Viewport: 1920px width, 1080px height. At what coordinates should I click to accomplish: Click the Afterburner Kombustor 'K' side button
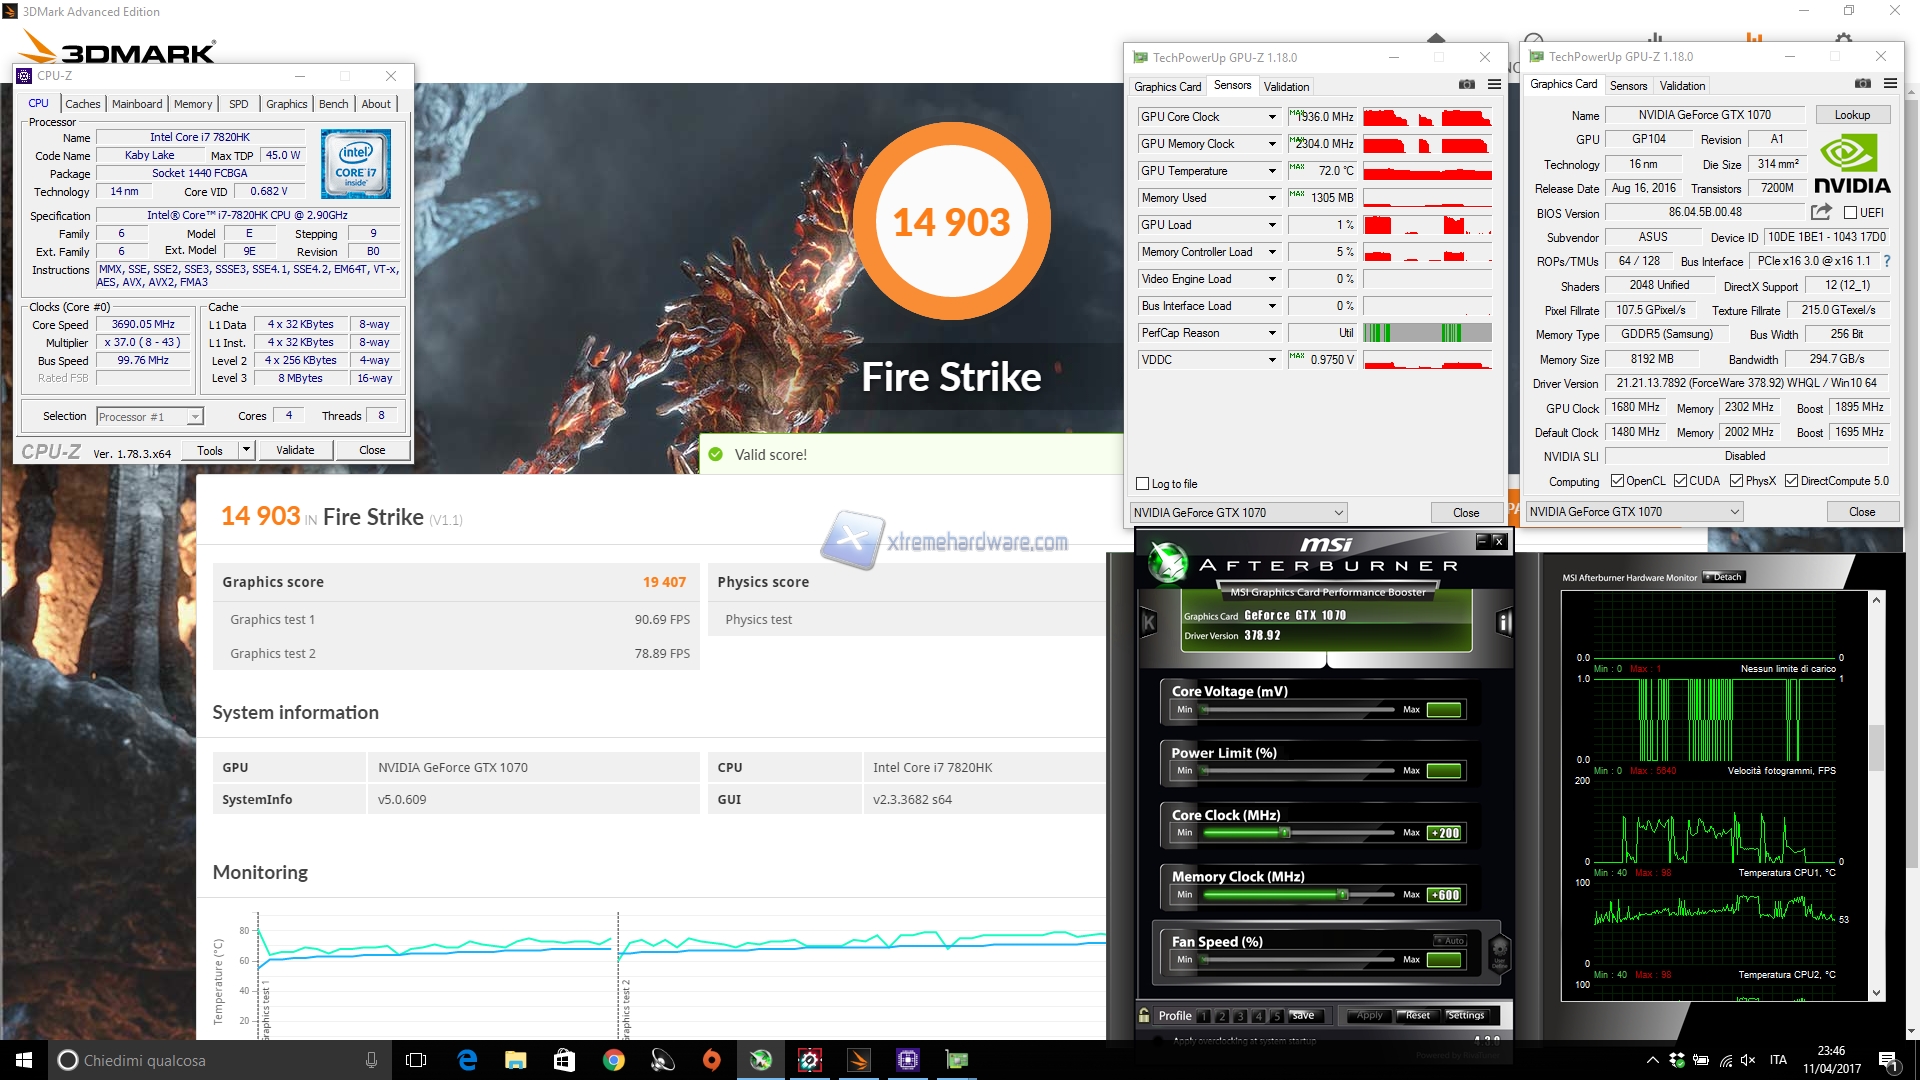click(x=1149, y=623)
